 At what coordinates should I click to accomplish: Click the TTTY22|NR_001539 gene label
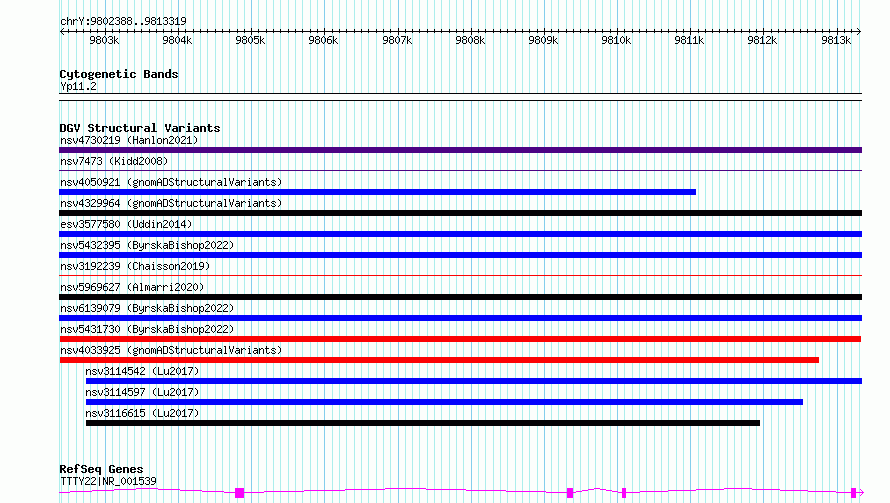[x=108, y=481]
